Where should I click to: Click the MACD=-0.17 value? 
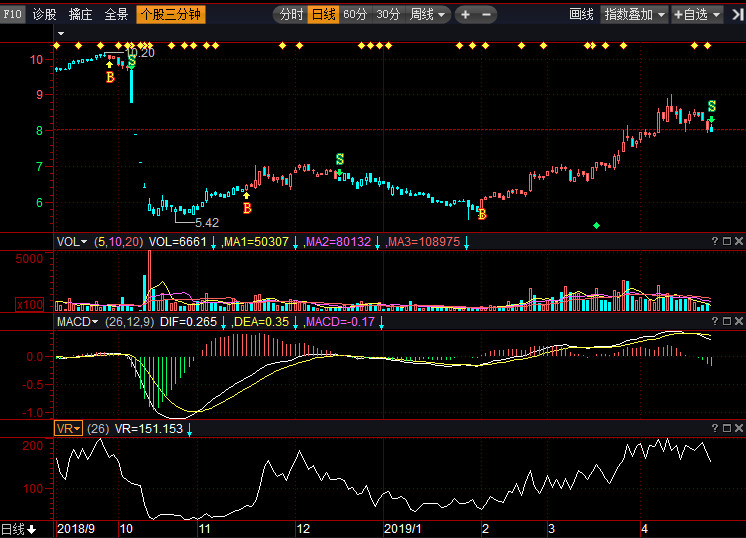click(341, 322)
